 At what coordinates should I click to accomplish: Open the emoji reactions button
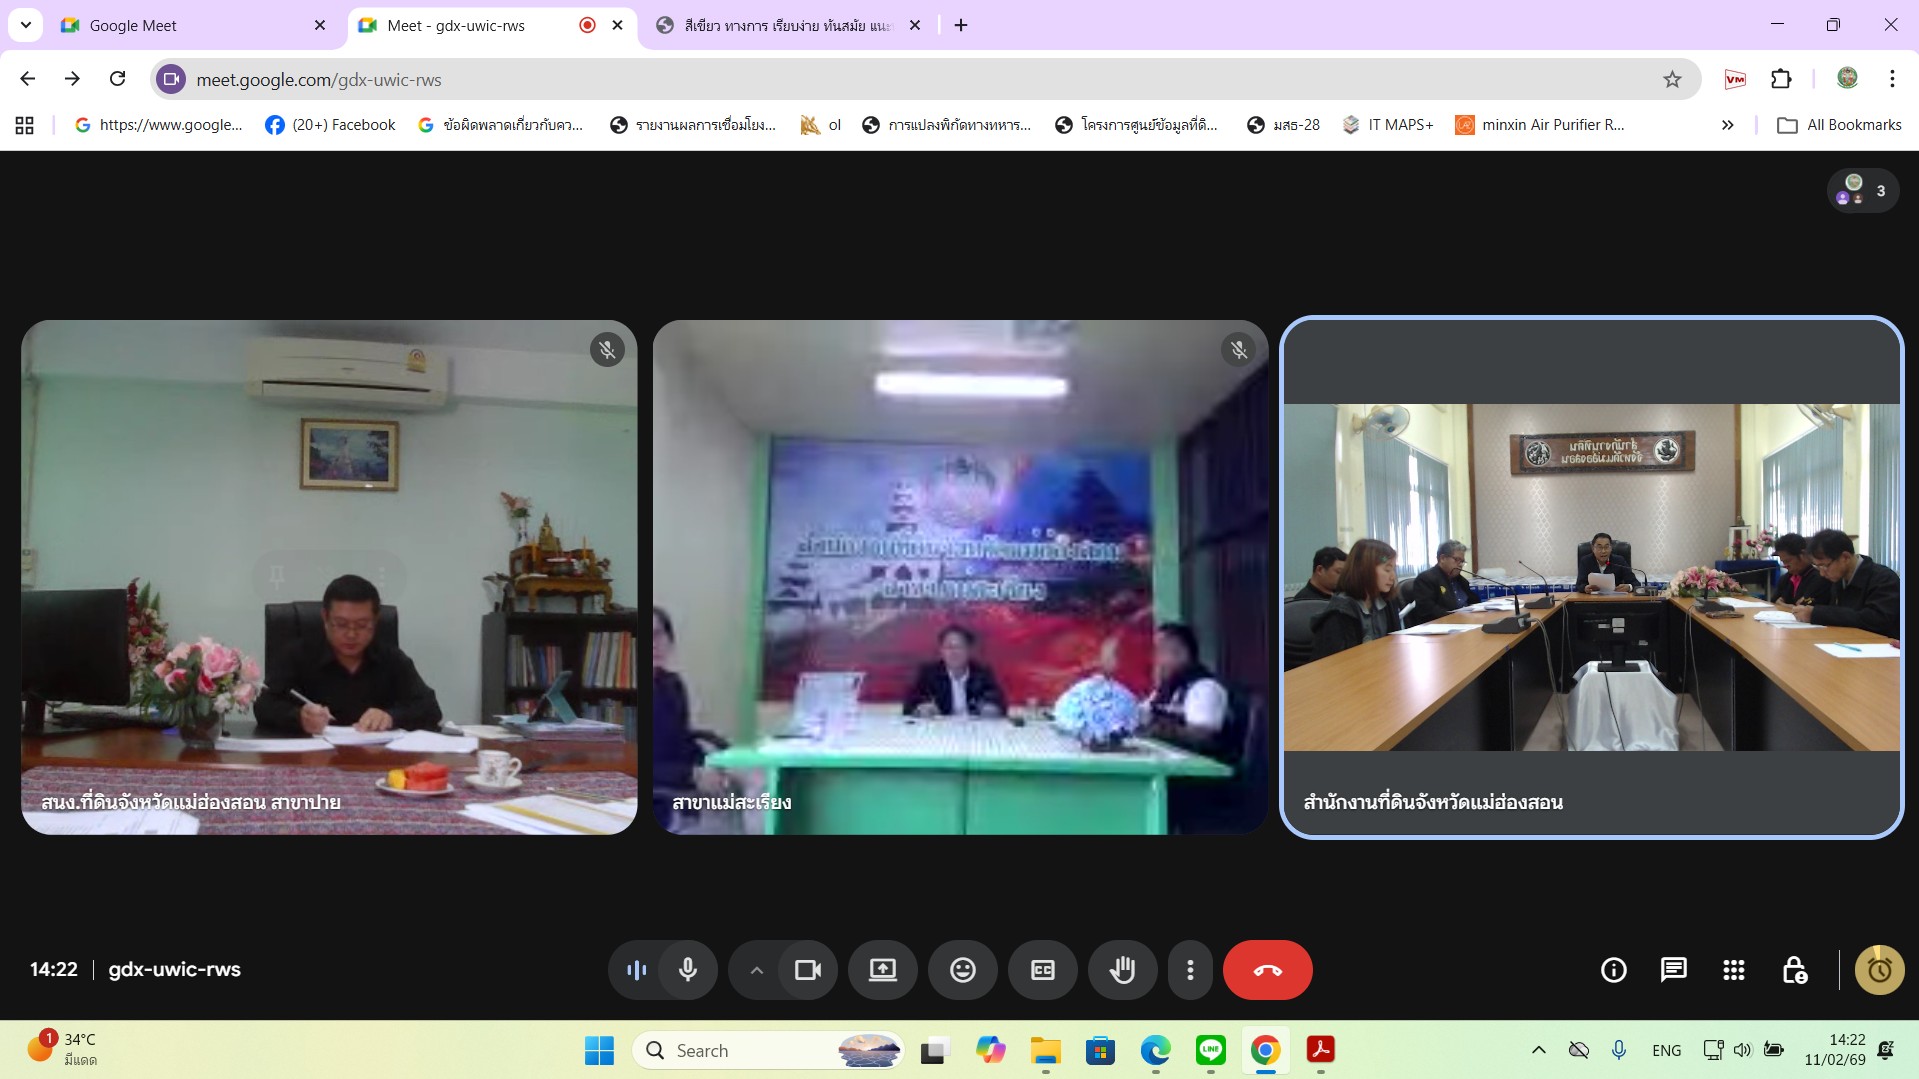coord(962,970)
